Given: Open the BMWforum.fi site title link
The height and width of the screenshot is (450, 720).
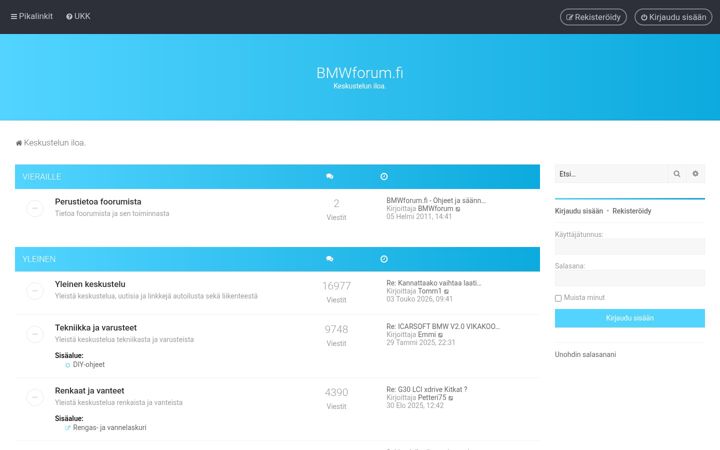Looking at the screenshot, I should (360, 73).
